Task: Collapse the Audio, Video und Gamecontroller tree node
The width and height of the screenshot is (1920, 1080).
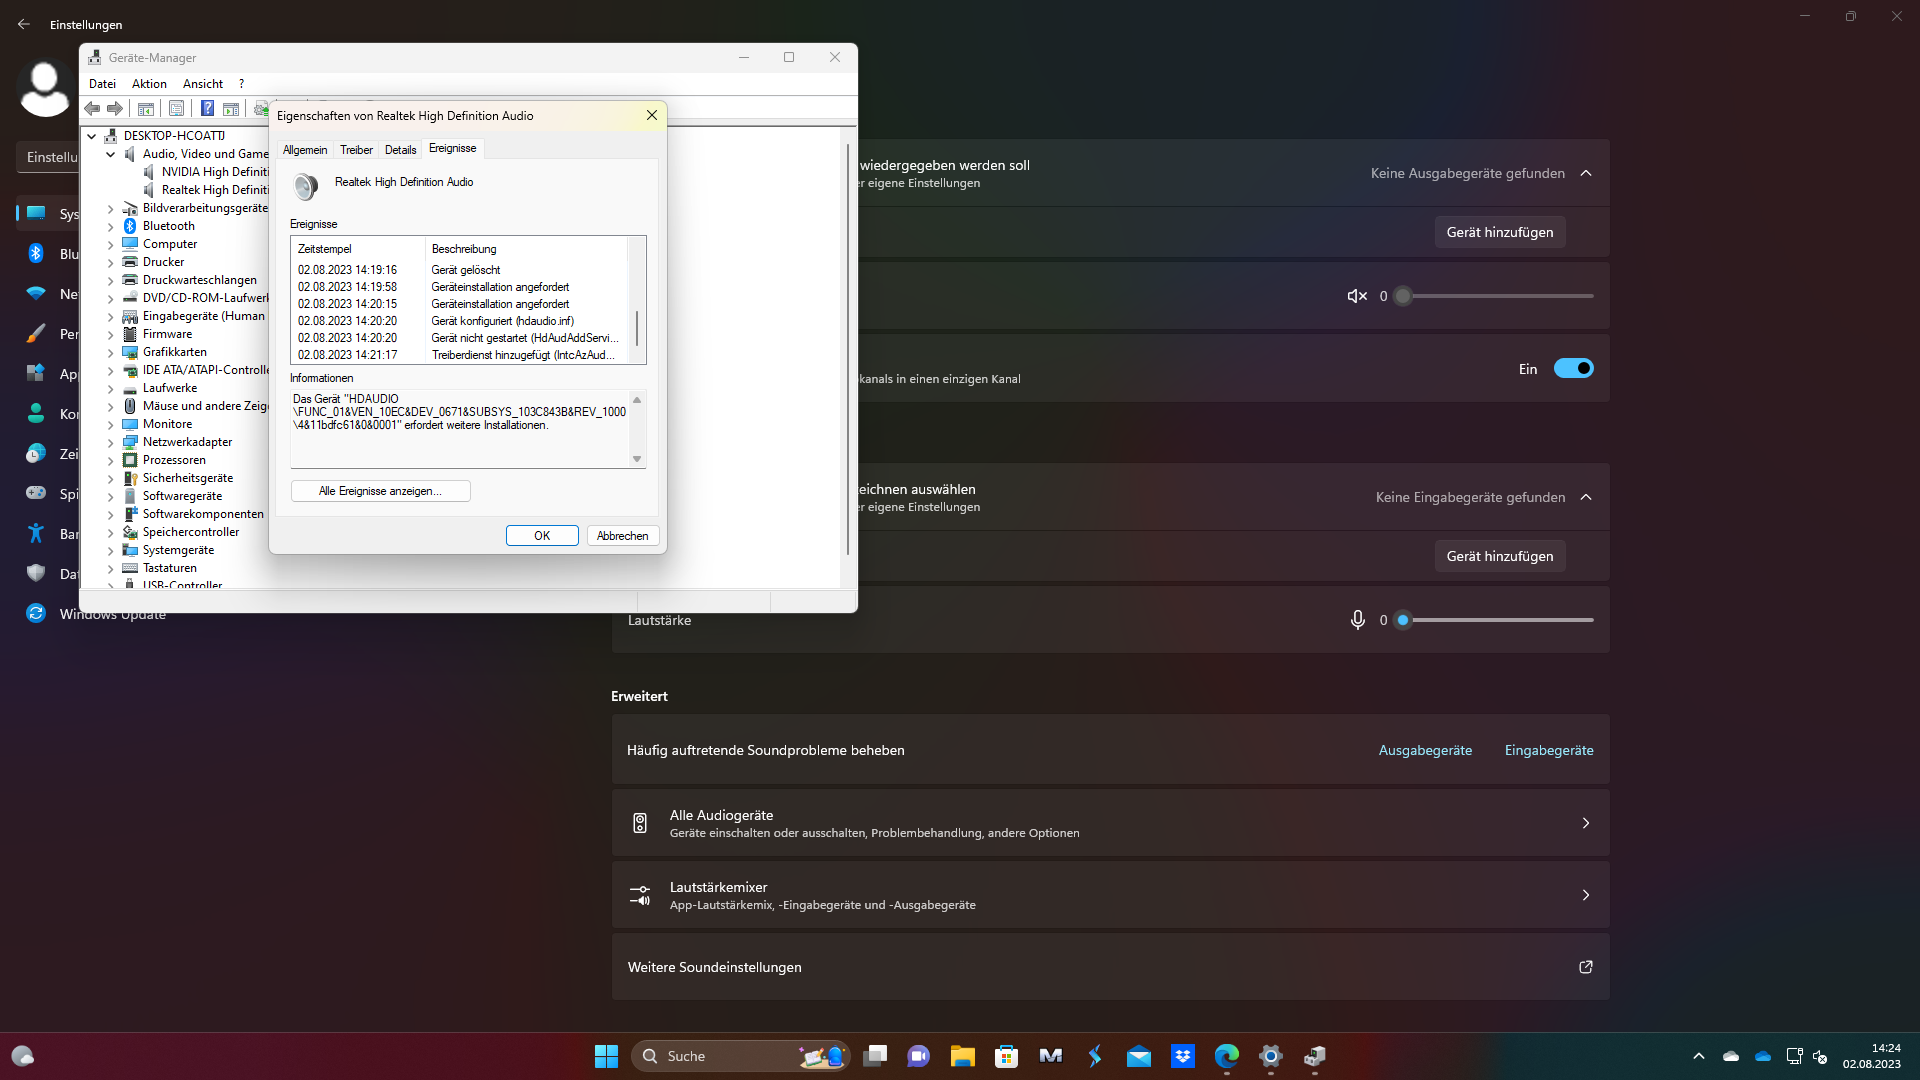Action: tap(110, 154)
